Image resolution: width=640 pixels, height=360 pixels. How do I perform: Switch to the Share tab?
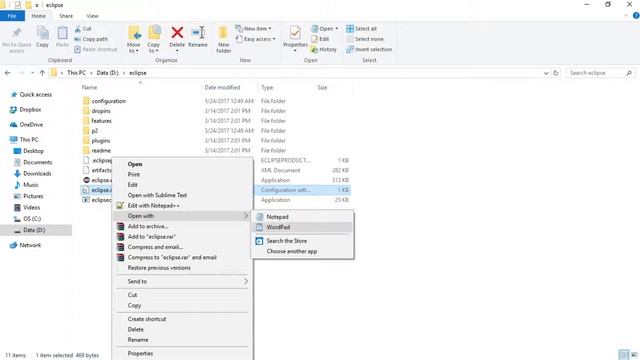coord(66,16)
